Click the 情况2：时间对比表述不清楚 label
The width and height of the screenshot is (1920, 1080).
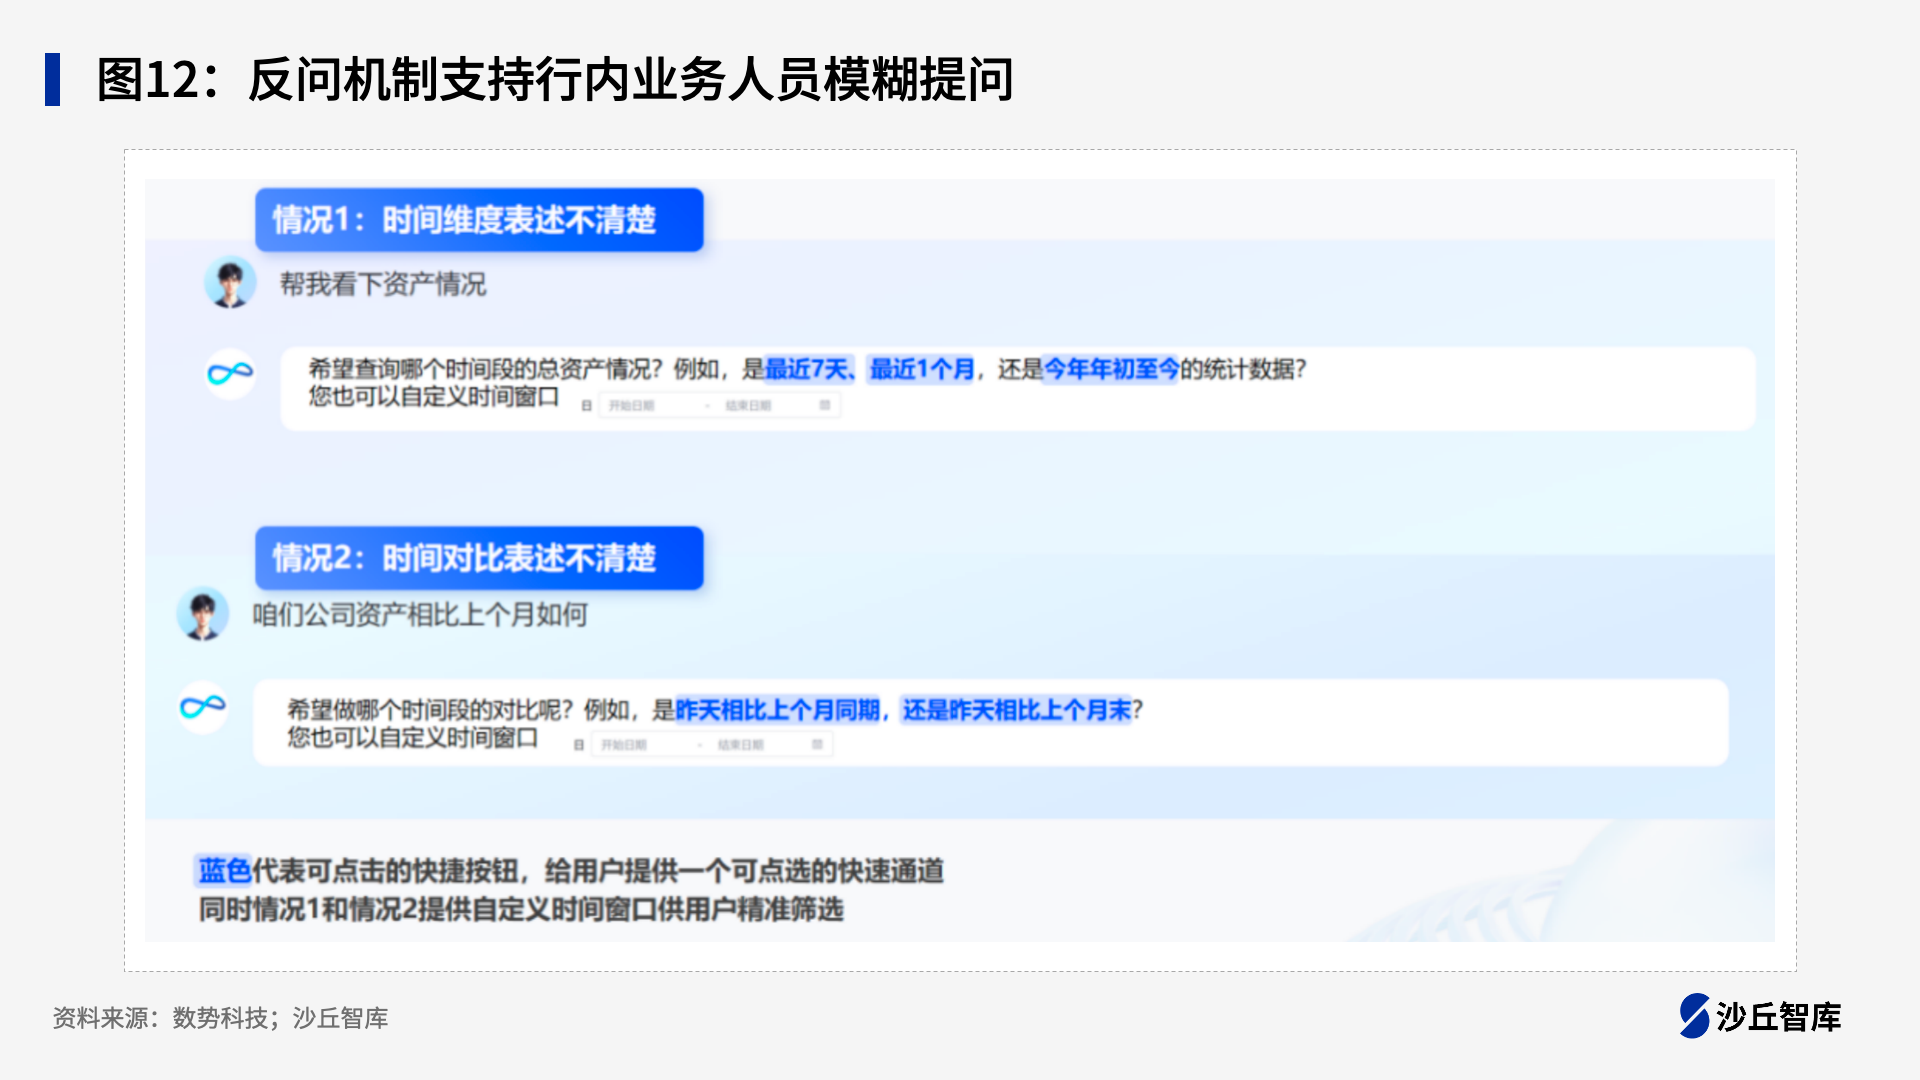[479, 558]
